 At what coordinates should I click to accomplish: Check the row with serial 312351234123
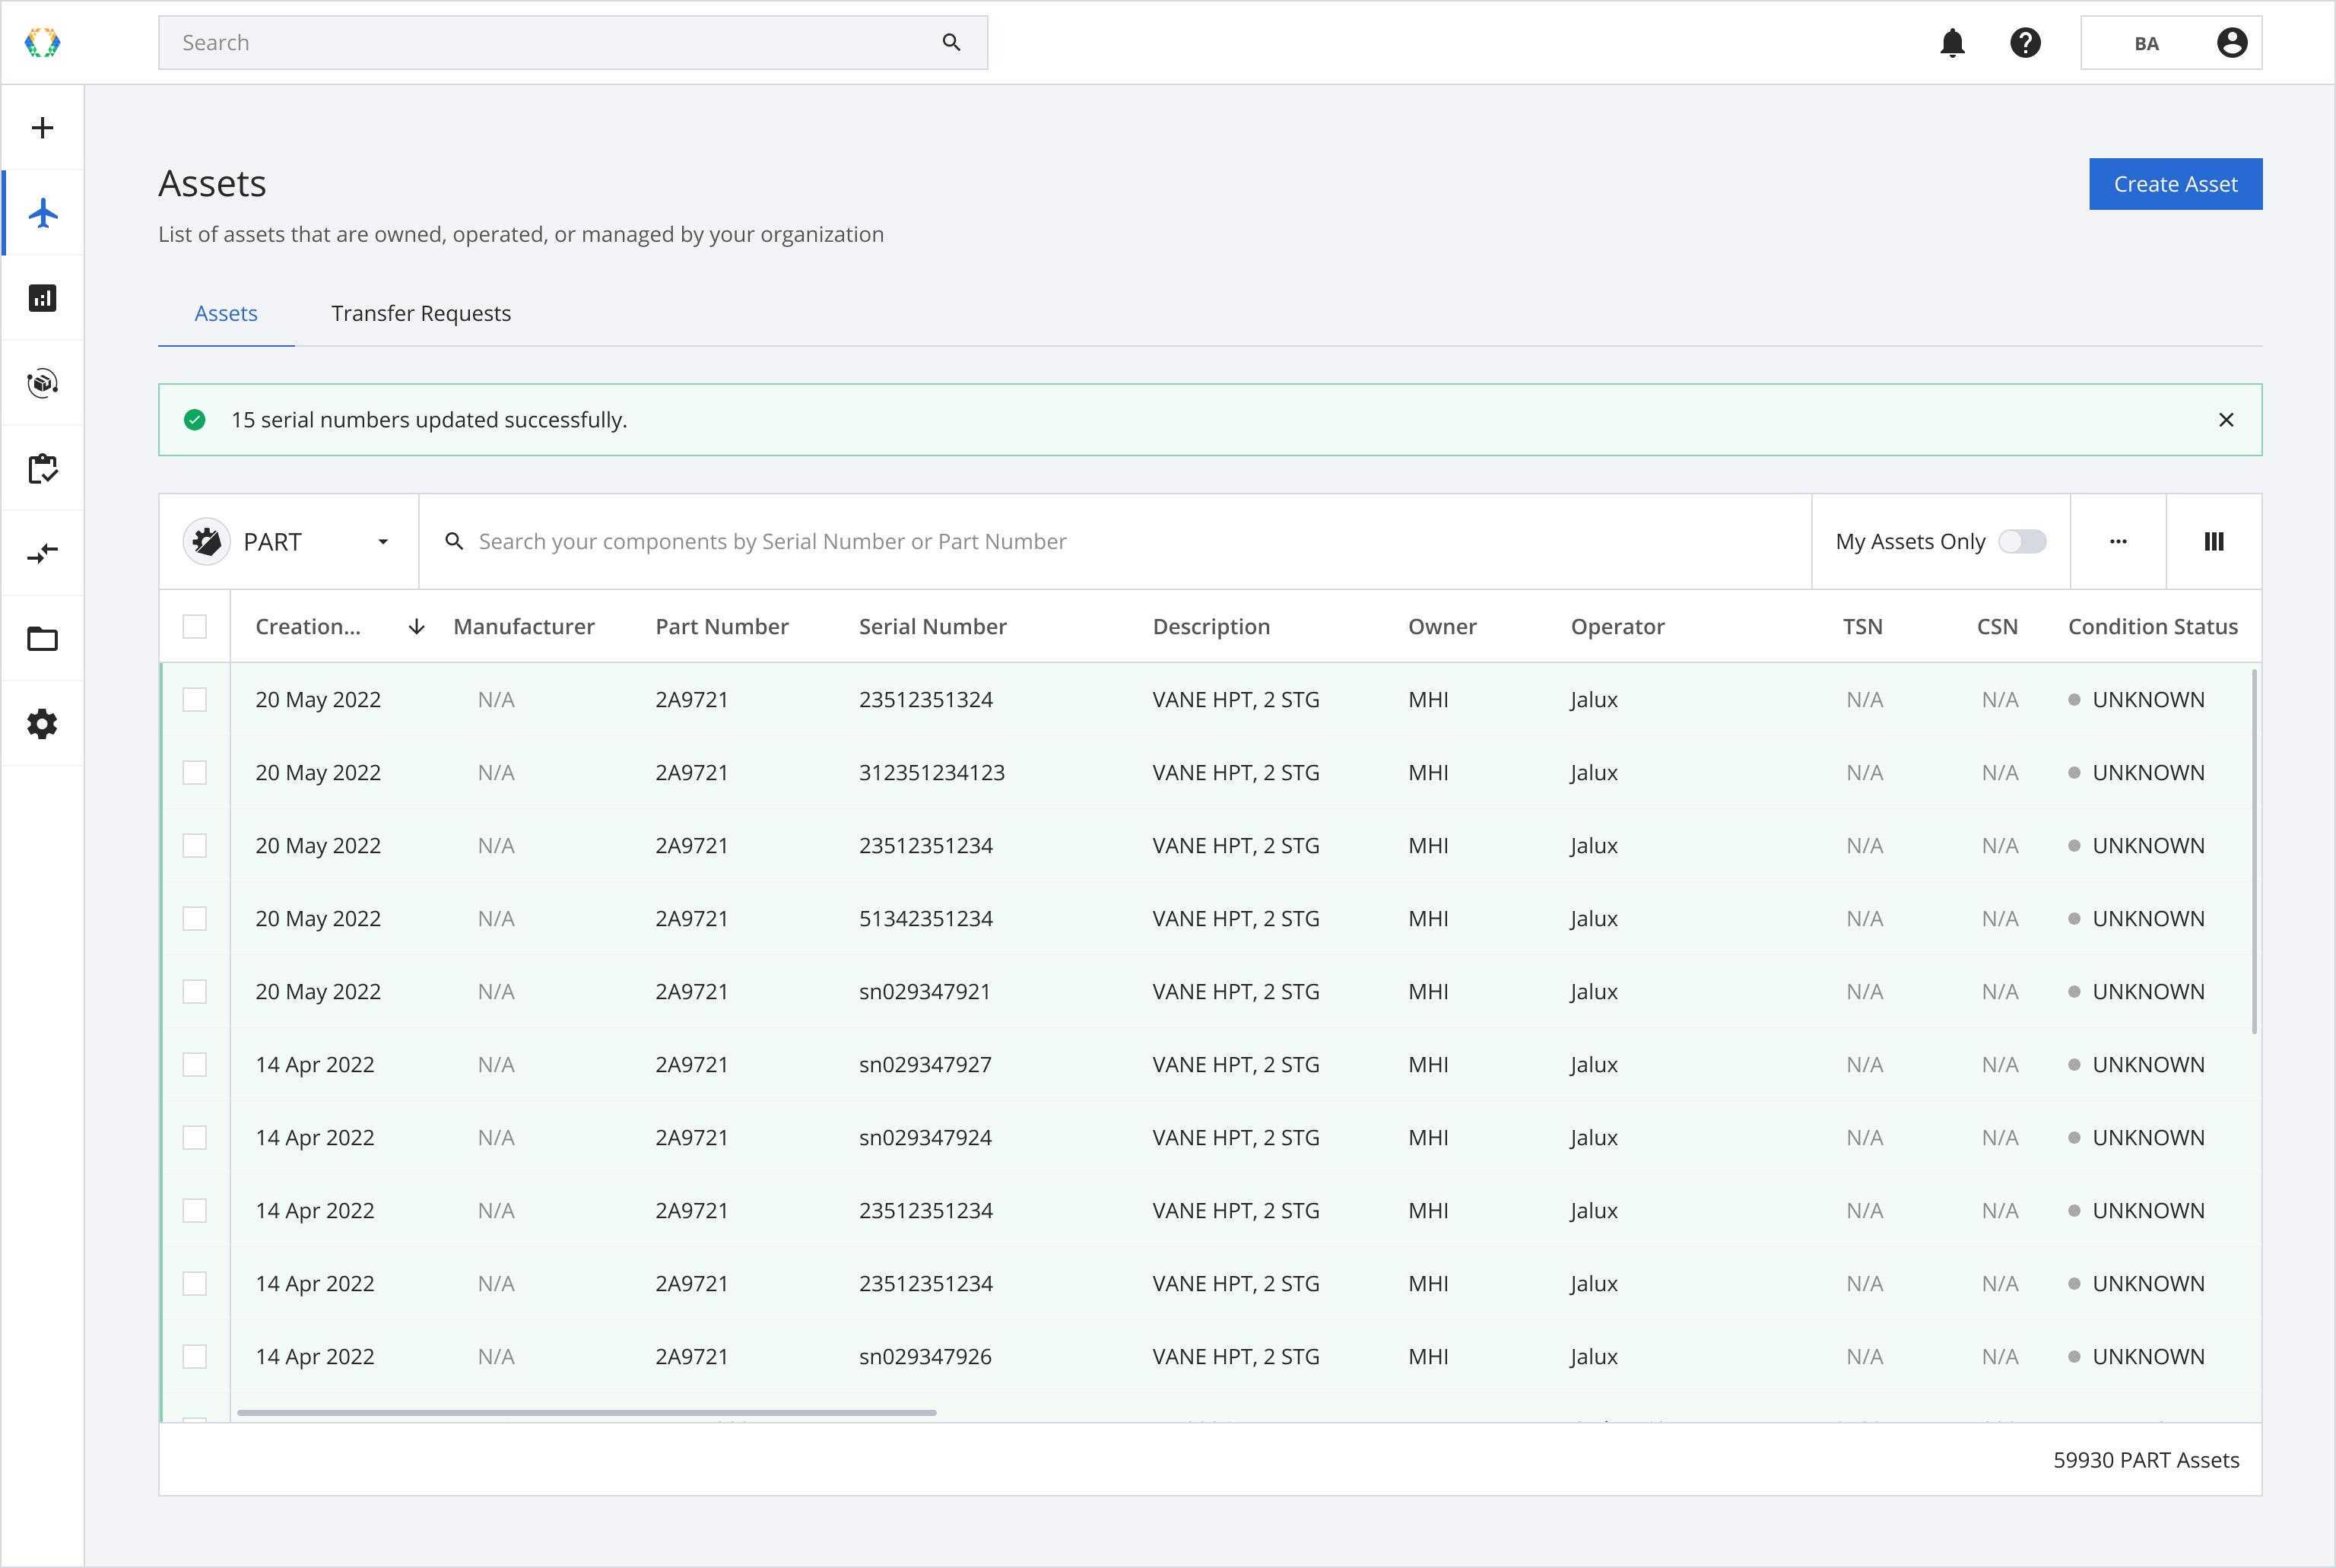coord(195,773)
